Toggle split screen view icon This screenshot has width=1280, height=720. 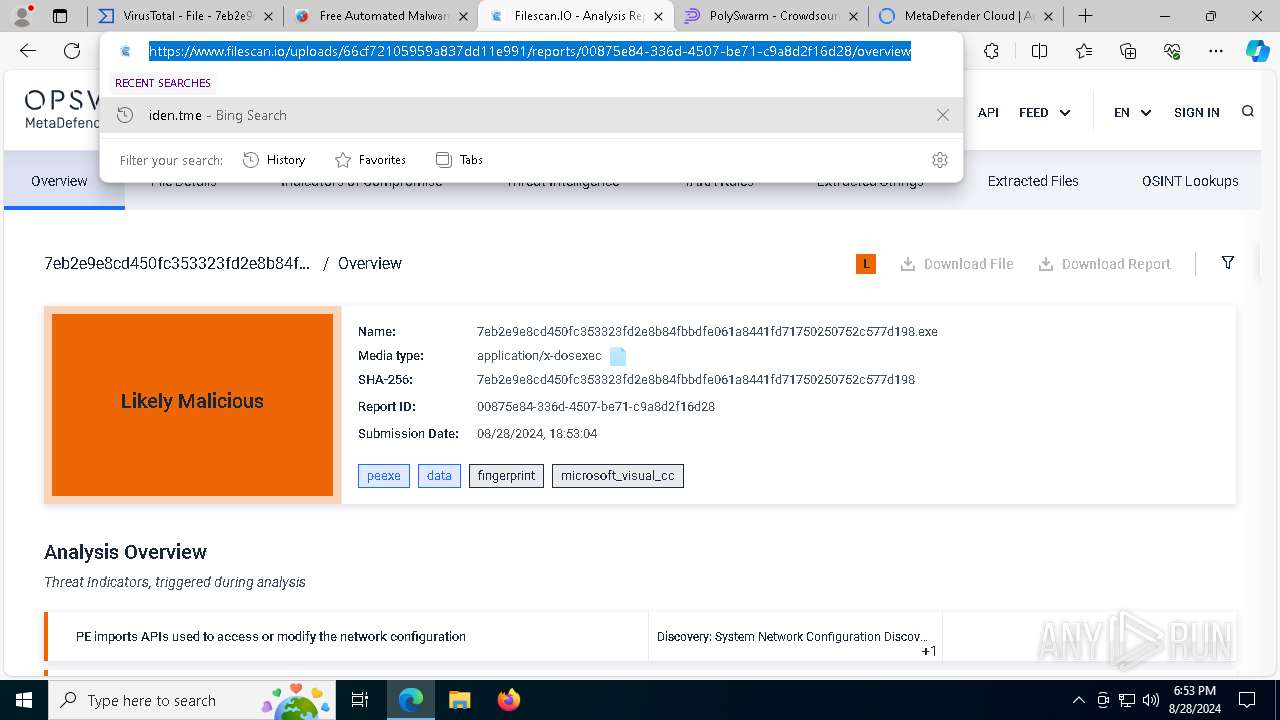coord(1039,51)
